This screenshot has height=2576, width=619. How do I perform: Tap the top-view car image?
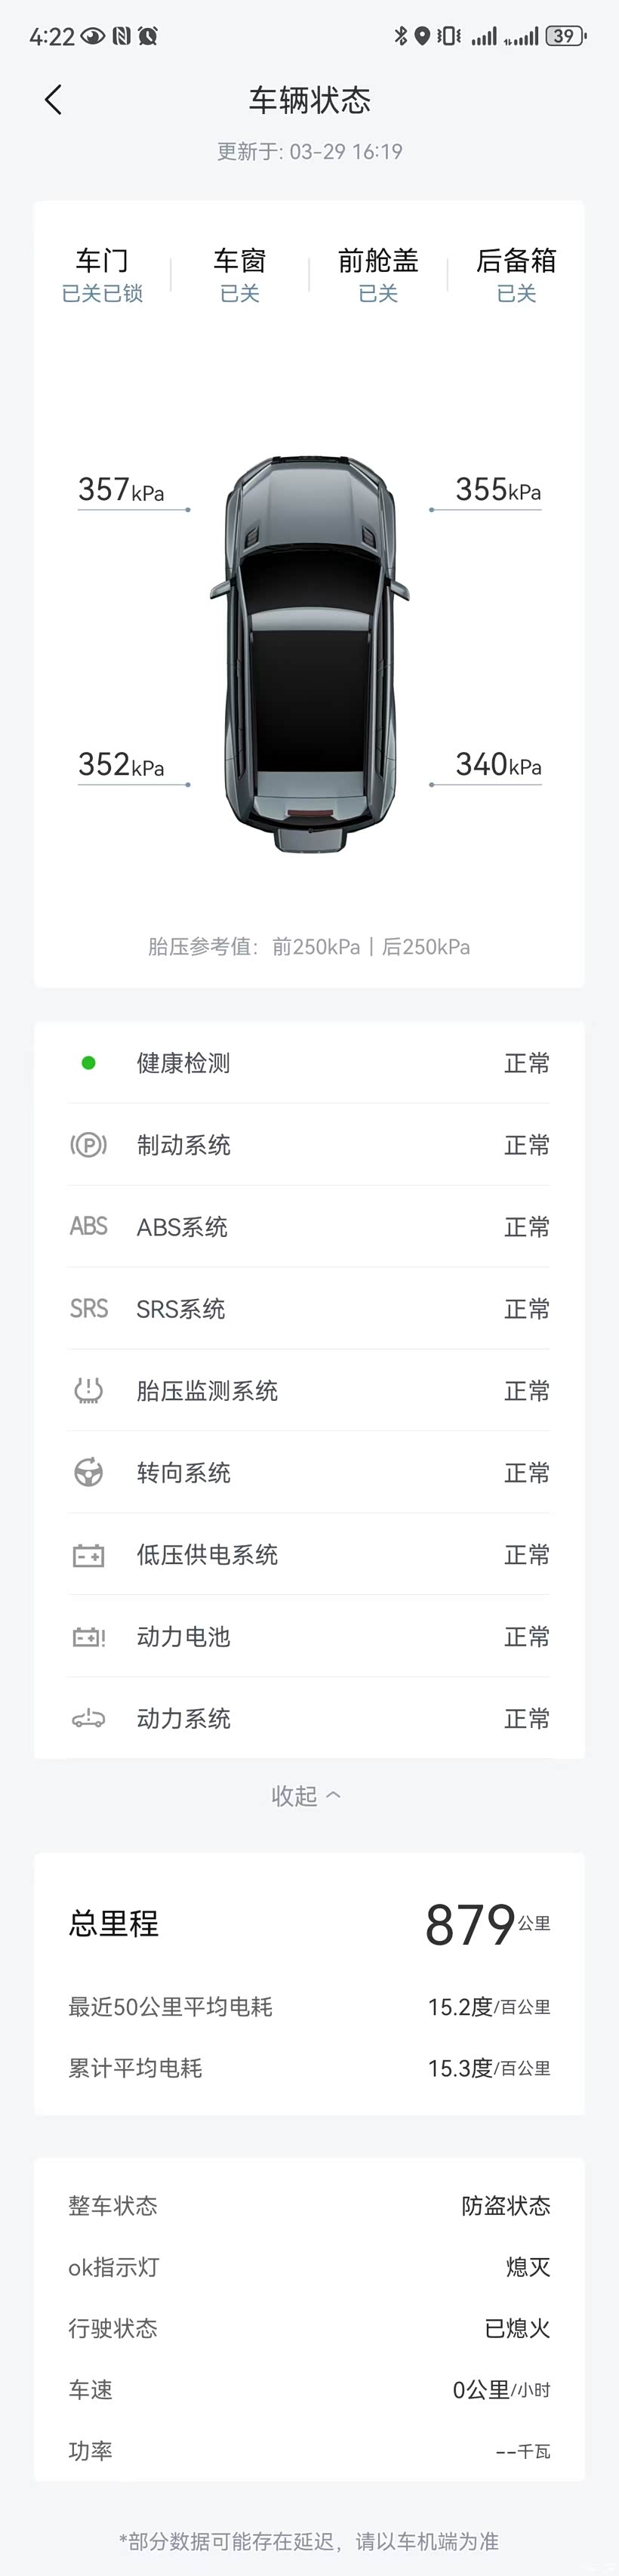309,654
